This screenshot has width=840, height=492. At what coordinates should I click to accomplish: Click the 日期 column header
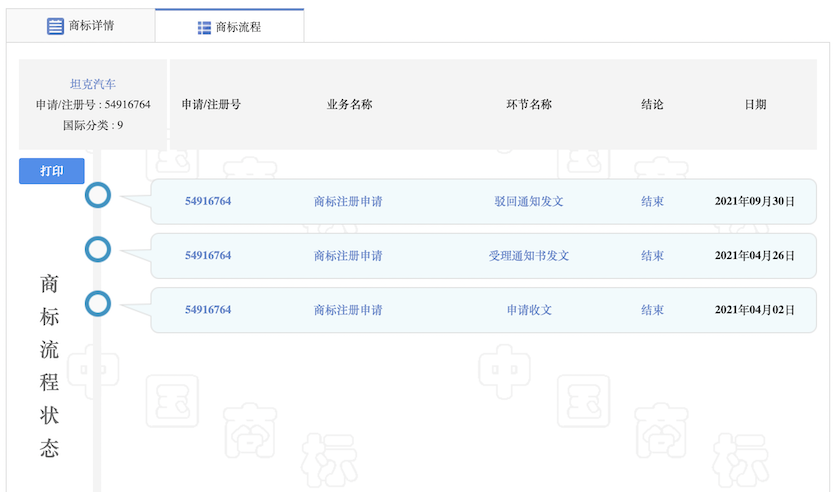click(755, 104)
